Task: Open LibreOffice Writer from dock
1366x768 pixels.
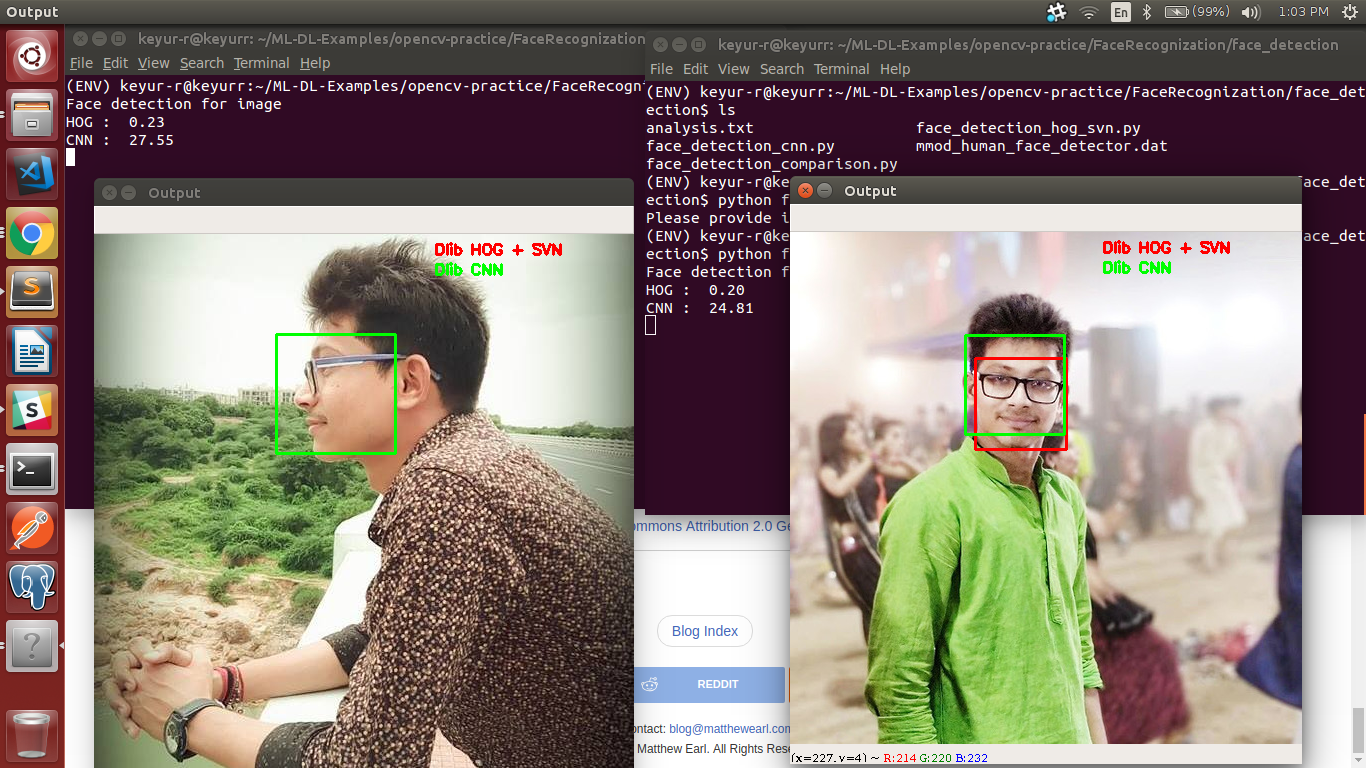Action: [32, 351]
